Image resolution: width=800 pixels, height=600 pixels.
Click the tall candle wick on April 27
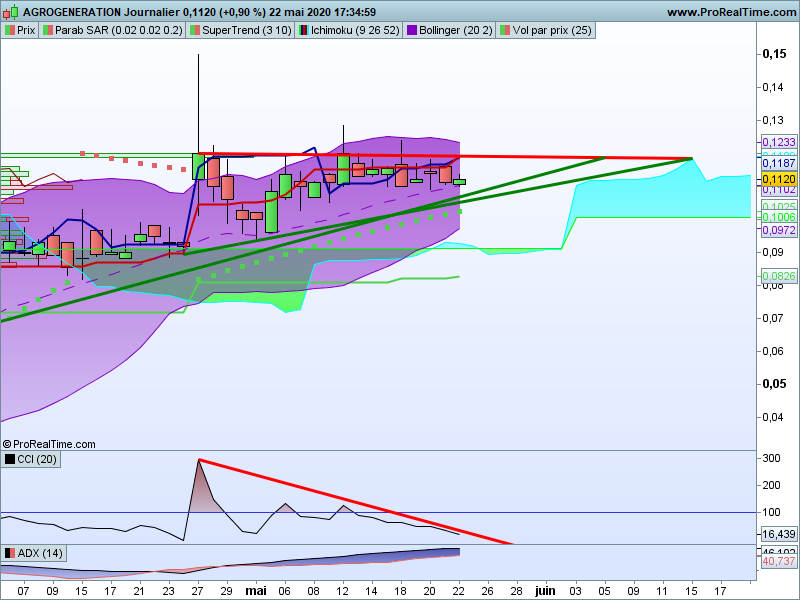pyautogui.click(x=198, y=102)
